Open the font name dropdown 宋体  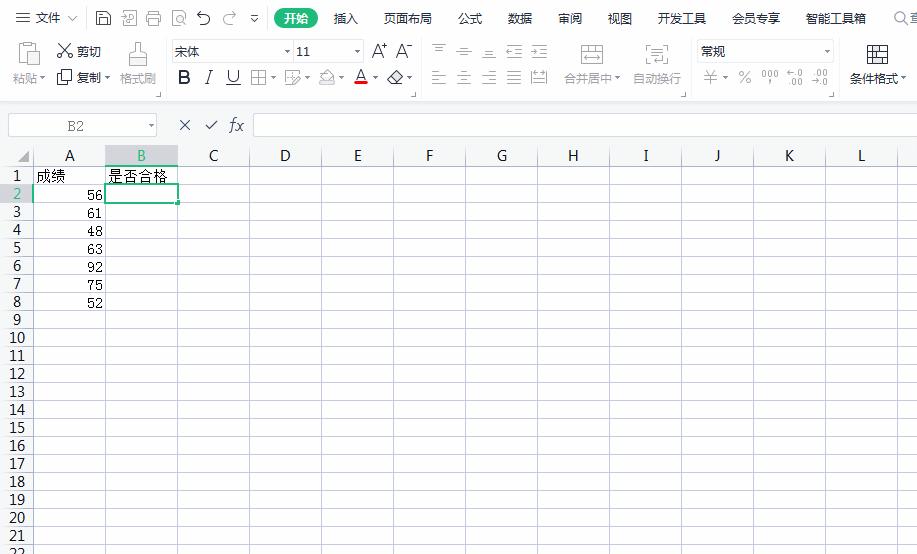[287, 51]
